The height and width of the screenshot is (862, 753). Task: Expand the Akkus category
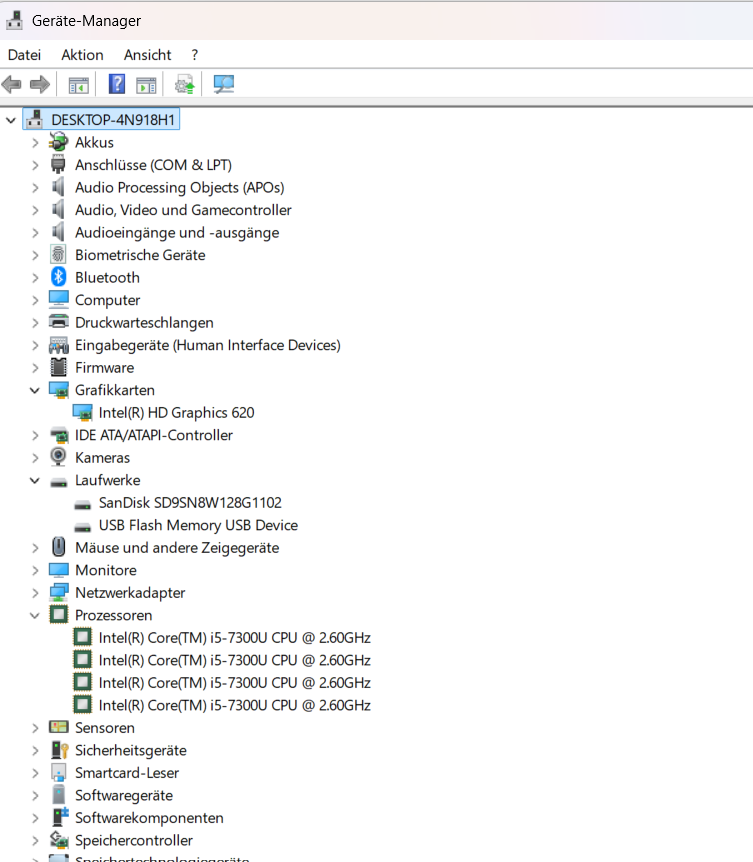[x=35, y=143]
